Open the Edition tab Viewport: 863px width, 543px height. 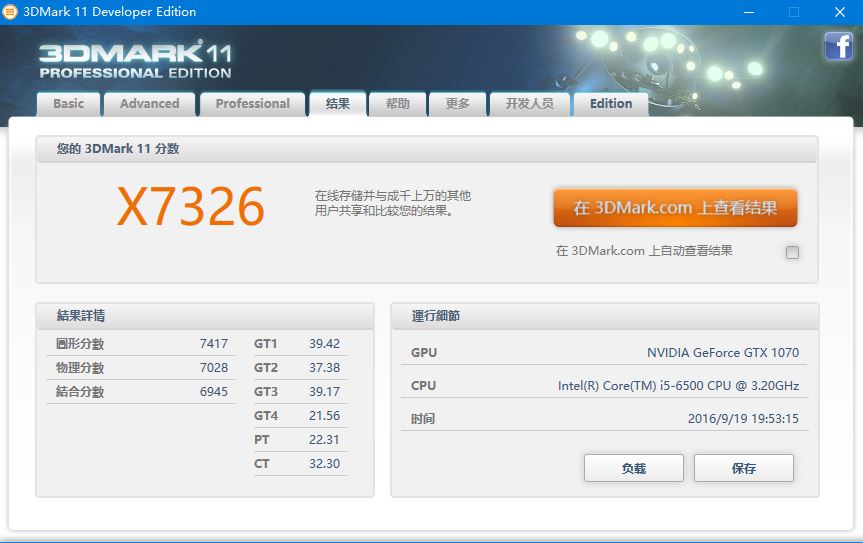click(611, 103)
